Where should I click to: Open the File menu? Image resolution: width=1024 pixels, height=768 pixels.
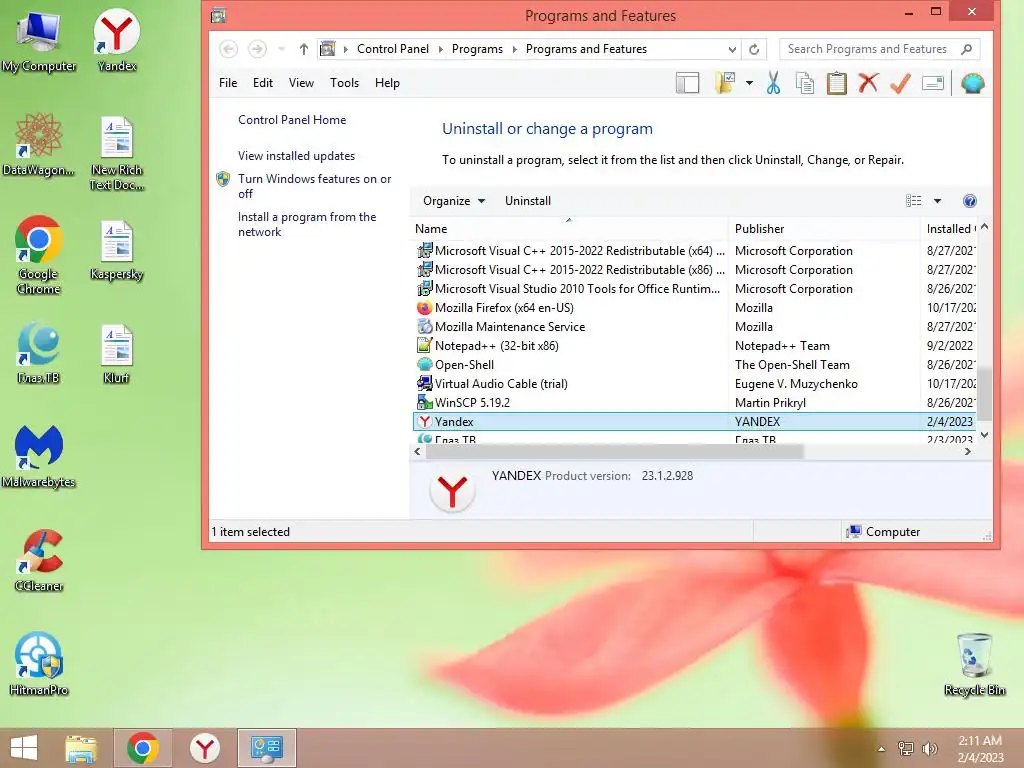coord(228,83)
